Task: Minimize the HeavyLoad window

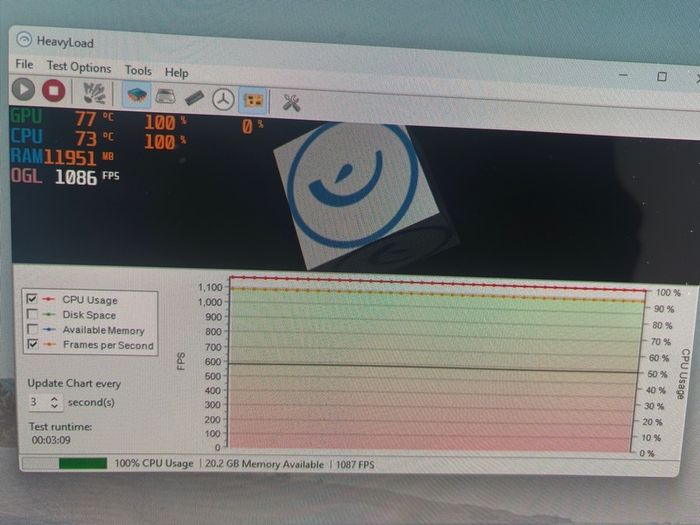Action: (x=623, y=75)
